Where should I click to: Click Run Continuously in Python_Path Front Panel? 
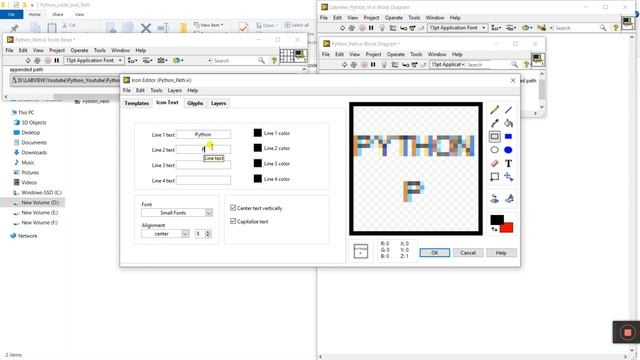click(x=37, y=60)
